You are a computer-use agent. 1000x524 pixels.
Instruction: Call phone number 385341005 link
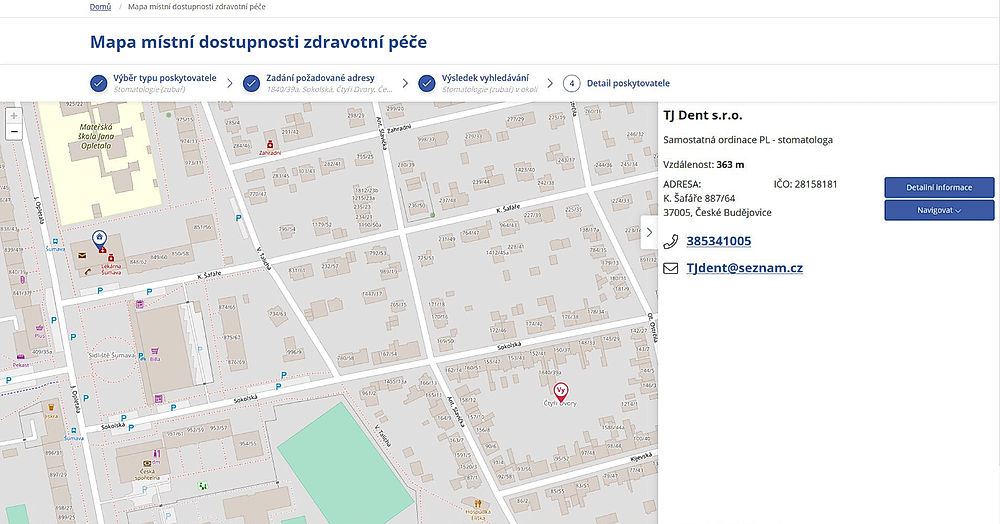718,241
